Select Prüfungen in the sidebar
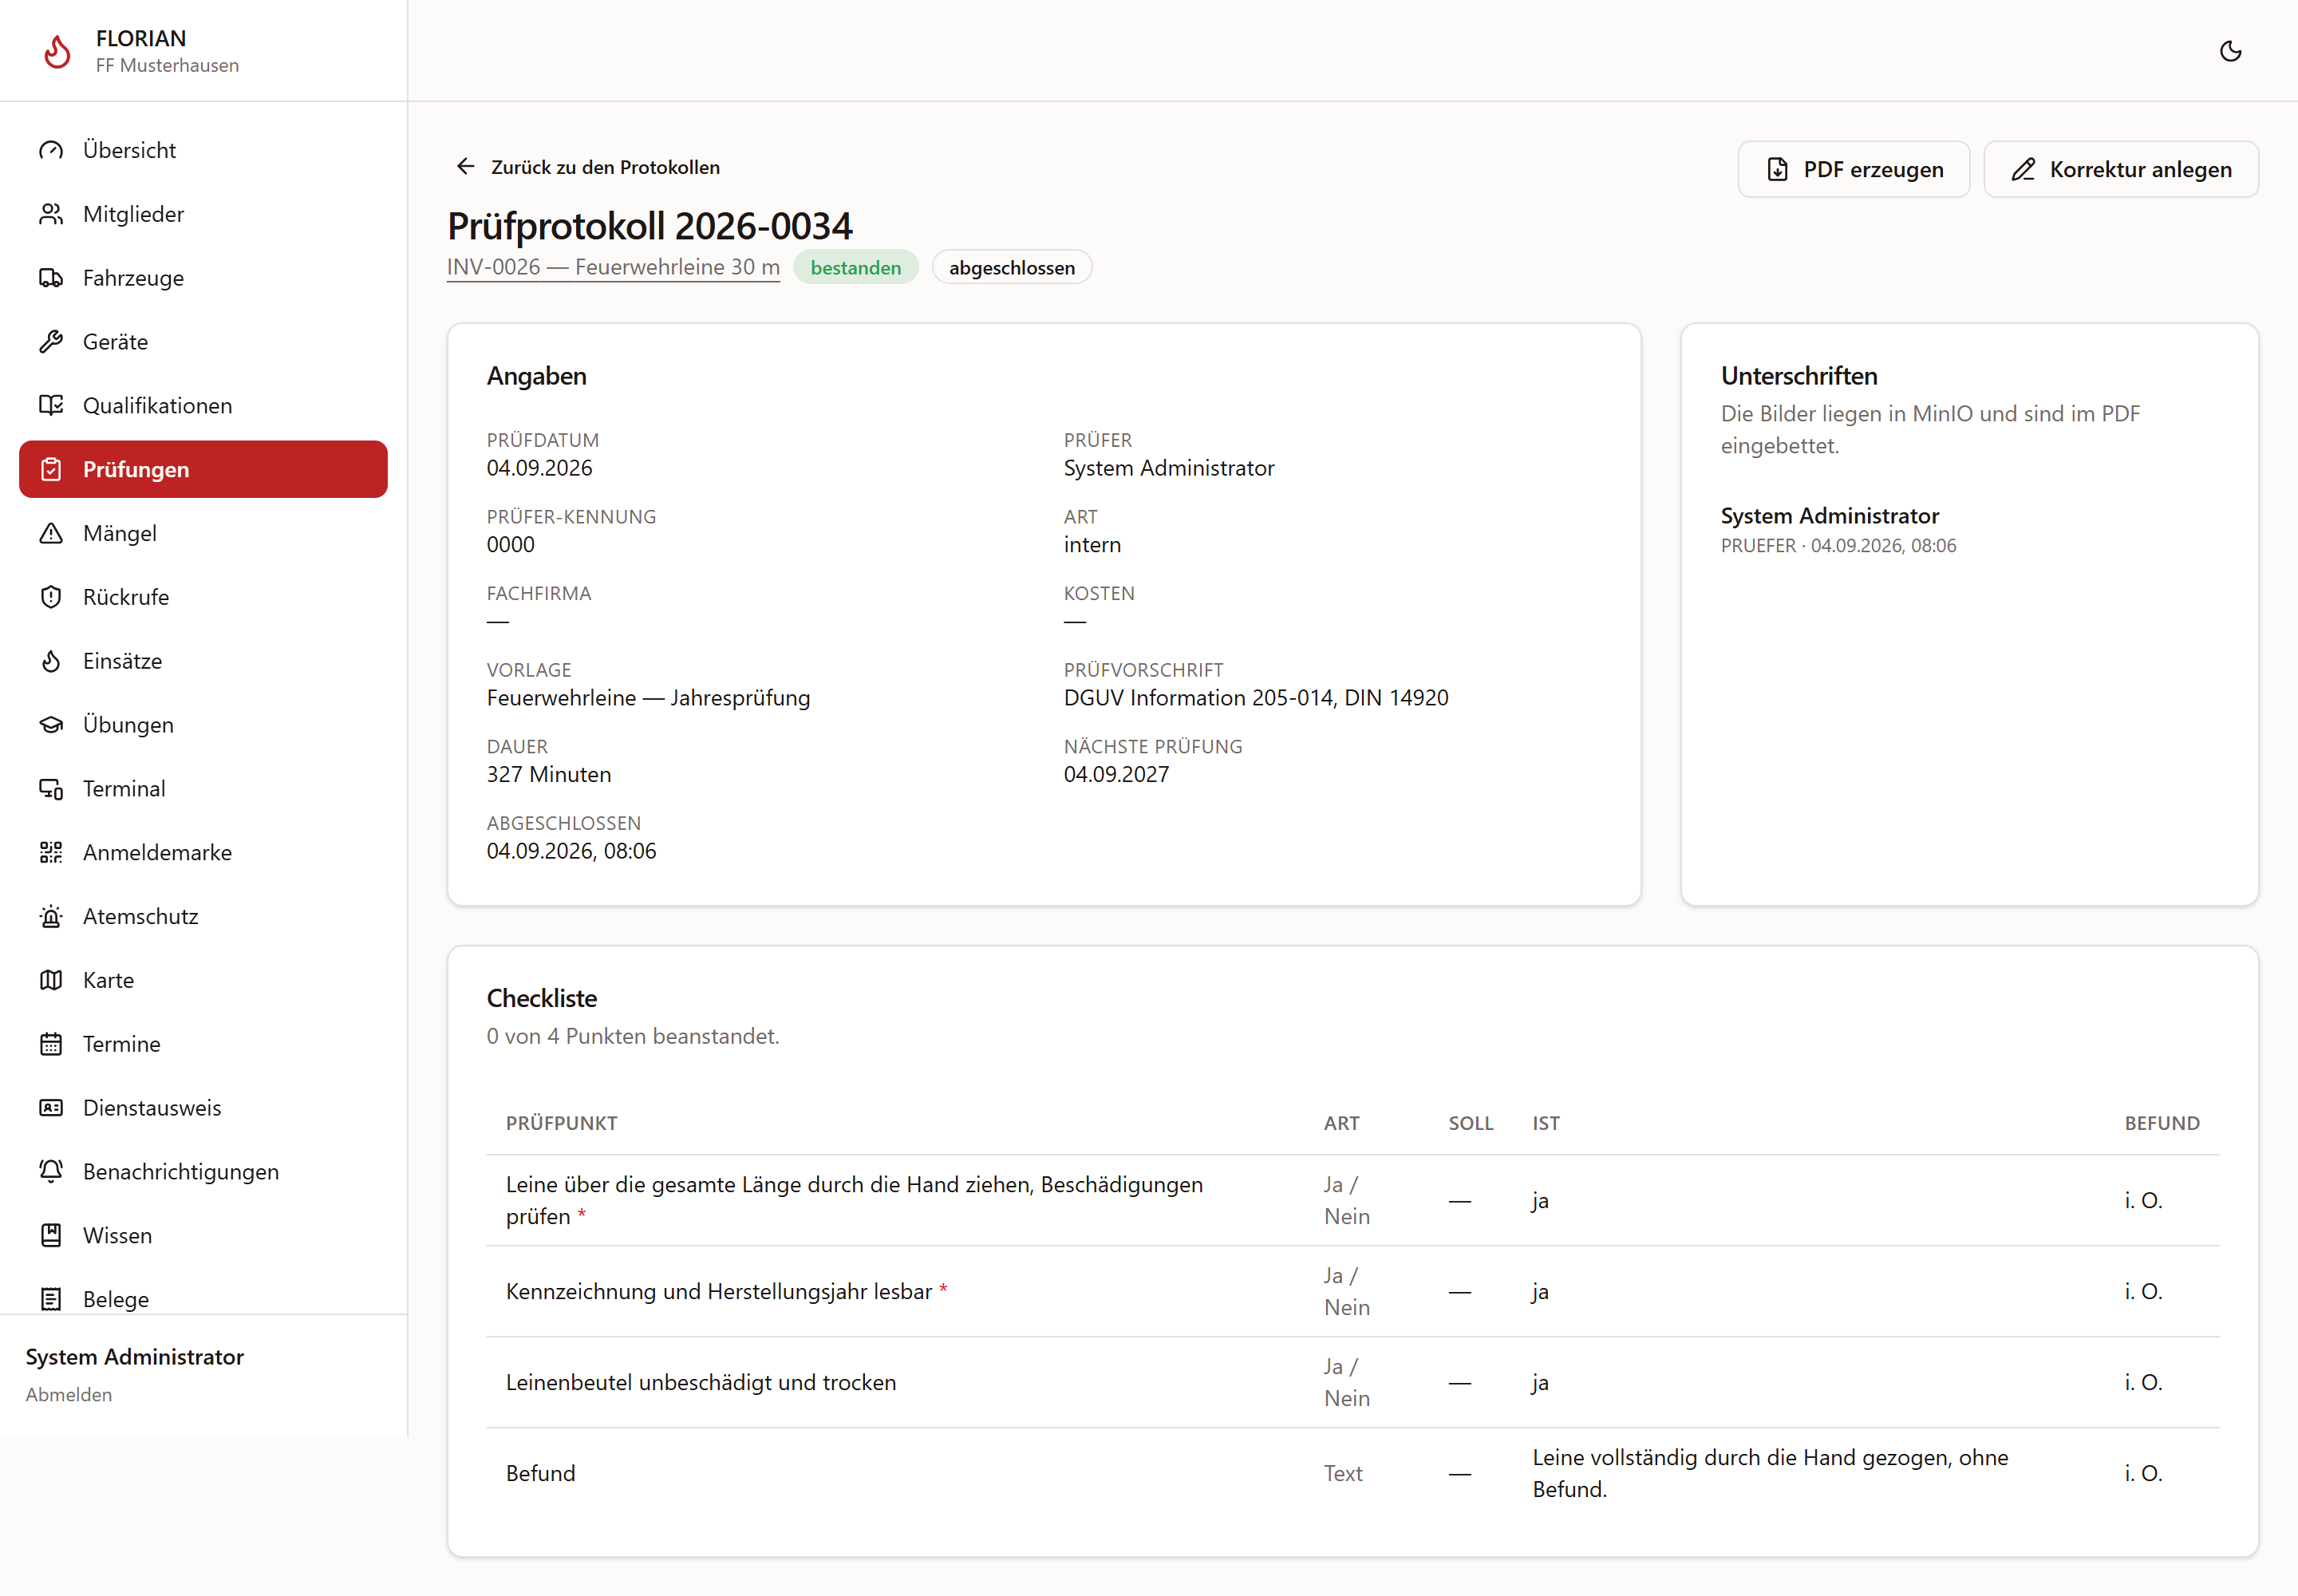 click(x=203, y=469)
